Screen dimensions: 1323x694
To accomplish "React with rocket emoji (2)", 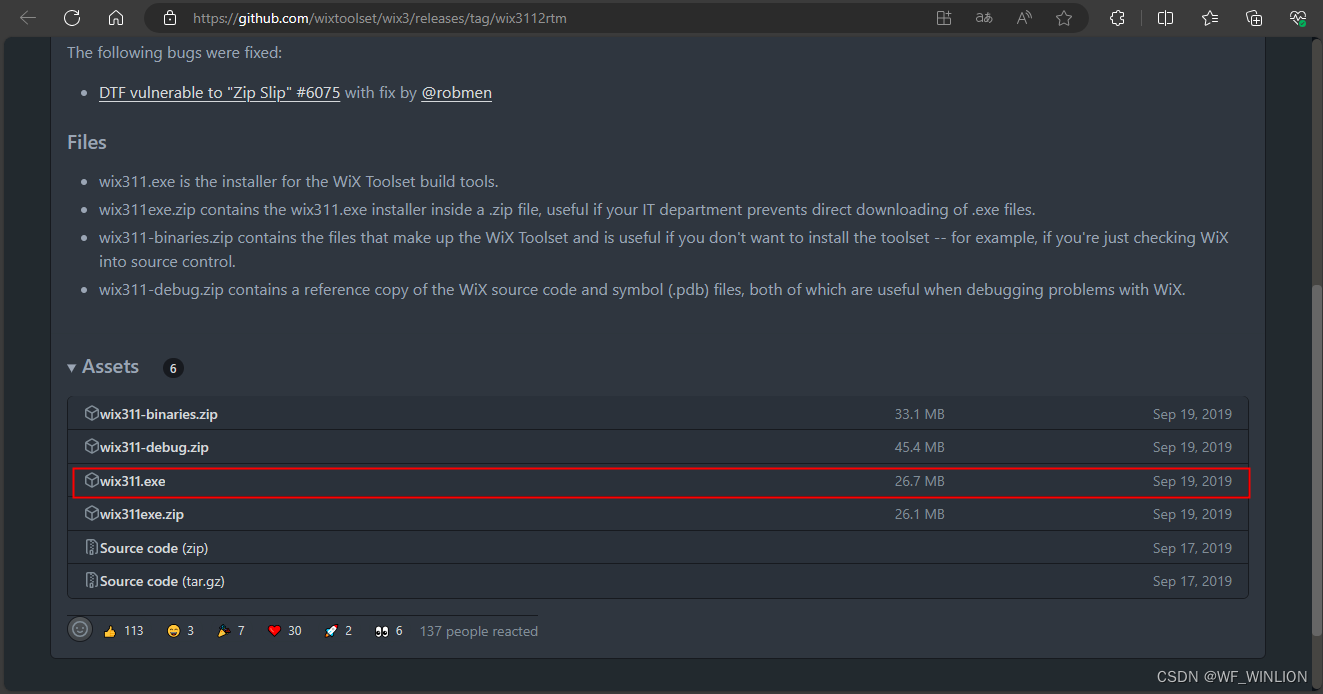I will click(x=338, y=631).
